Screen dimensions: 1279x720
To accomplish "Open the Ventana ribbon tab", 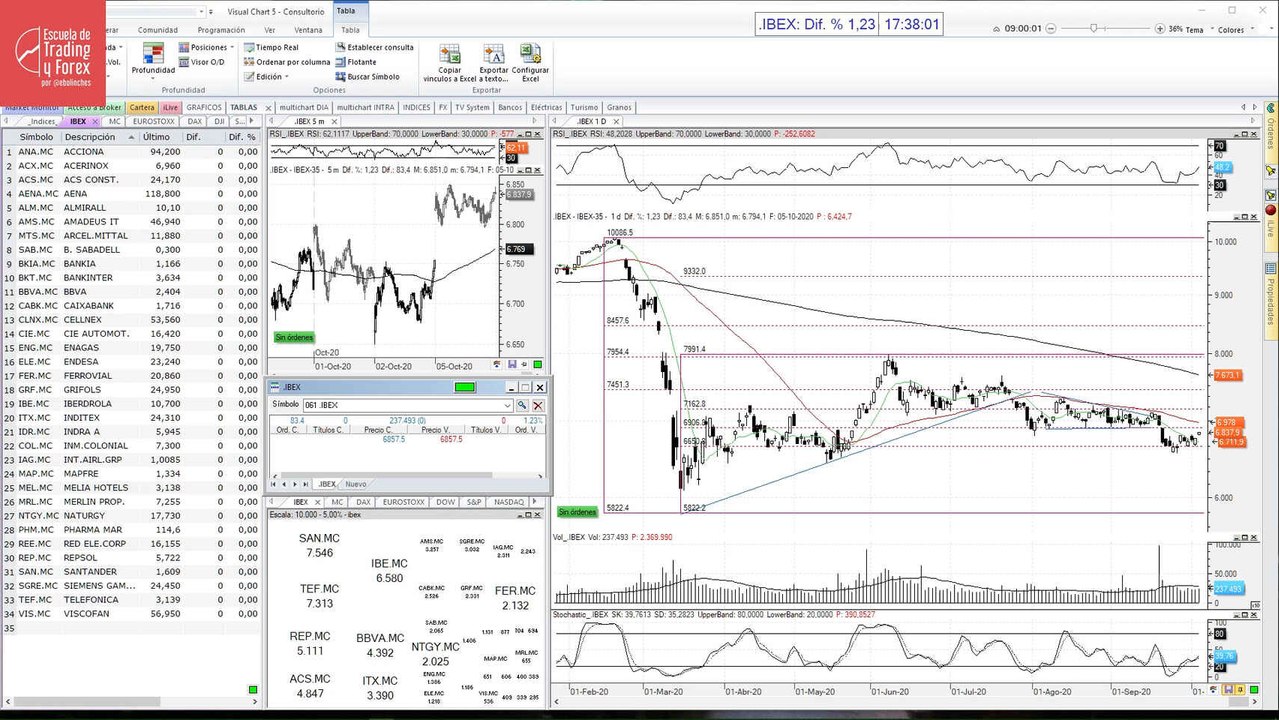I will pos(308,30).
